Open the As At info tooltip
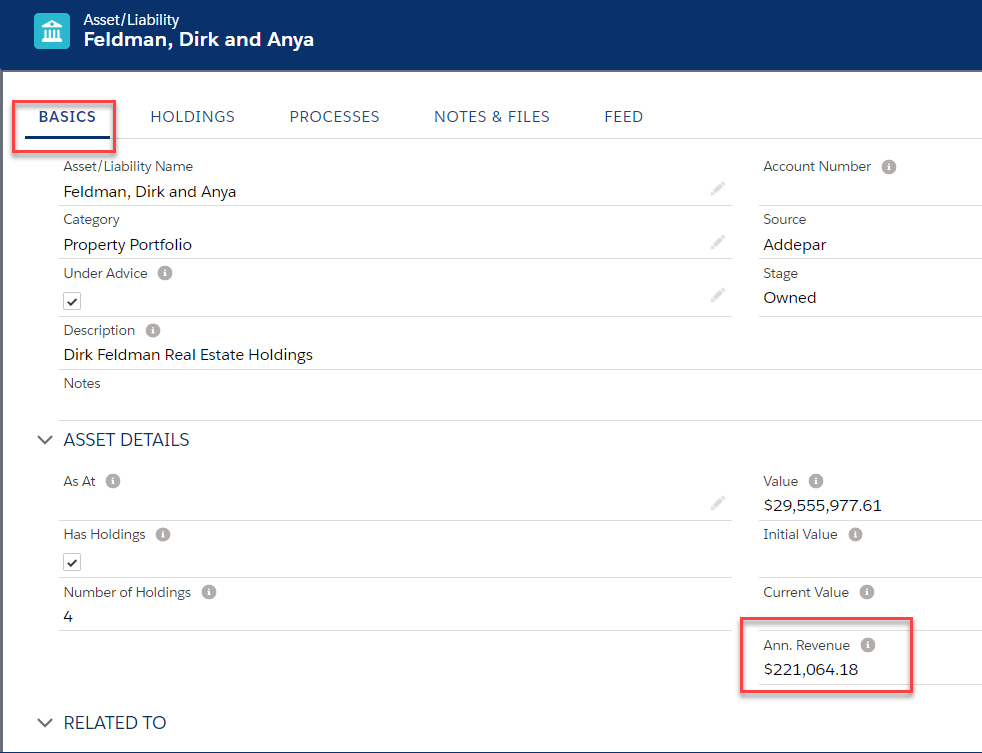This screenshot has height=753, width=982. 112,481
